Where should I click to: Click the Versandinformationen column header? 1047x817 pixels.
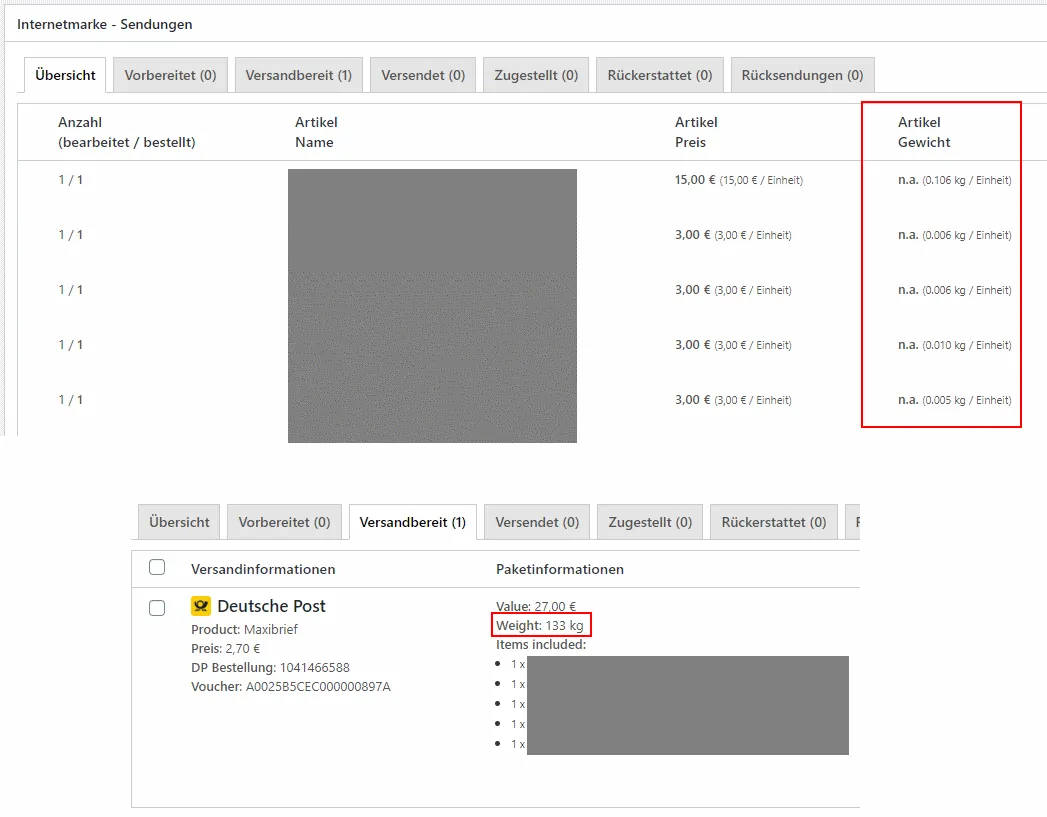263,569
